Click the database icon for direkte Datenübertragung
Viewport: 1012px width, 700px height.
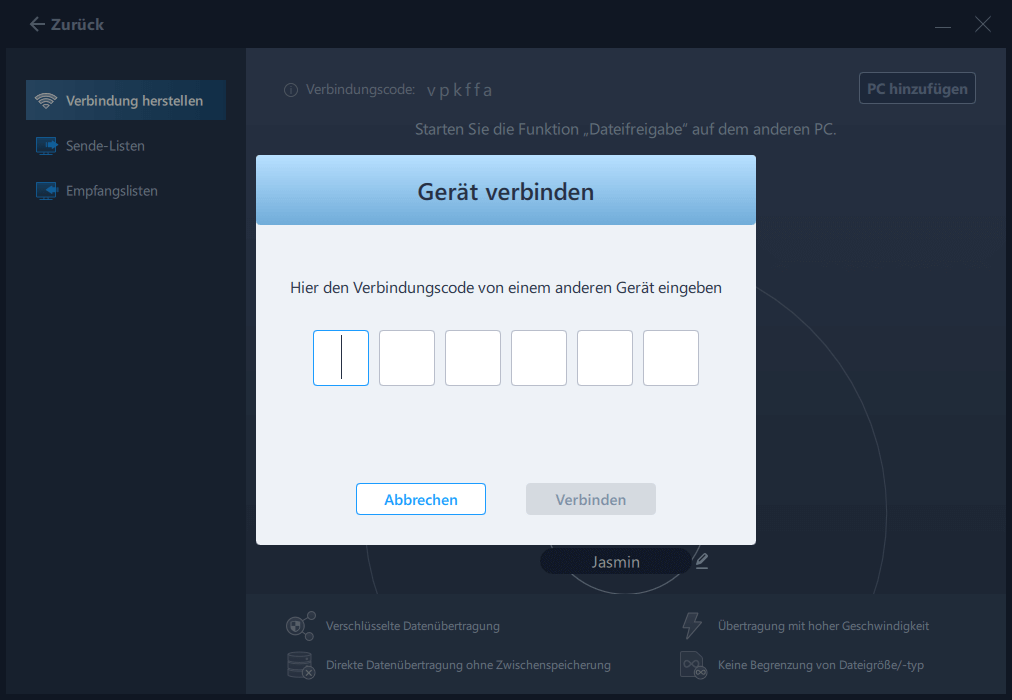point(299,664)
